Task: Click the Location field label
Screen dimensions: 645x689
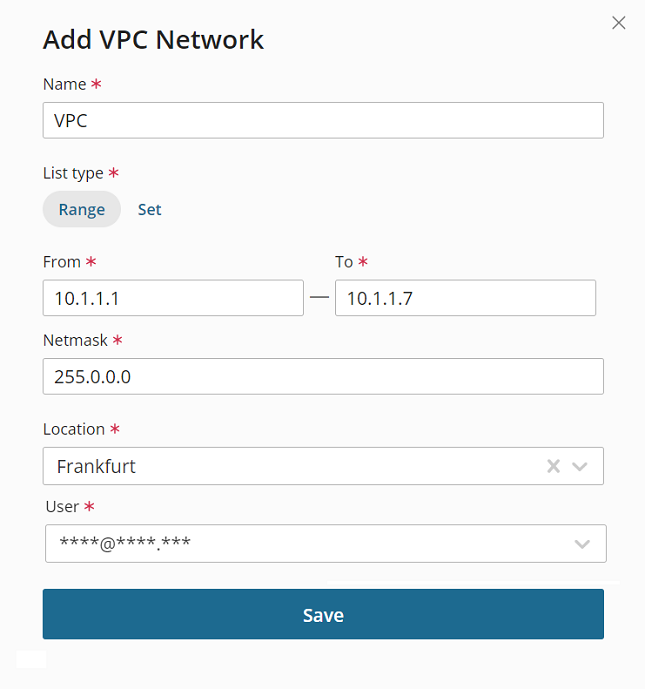Action: pyautogui.click(x=74, y=429)
